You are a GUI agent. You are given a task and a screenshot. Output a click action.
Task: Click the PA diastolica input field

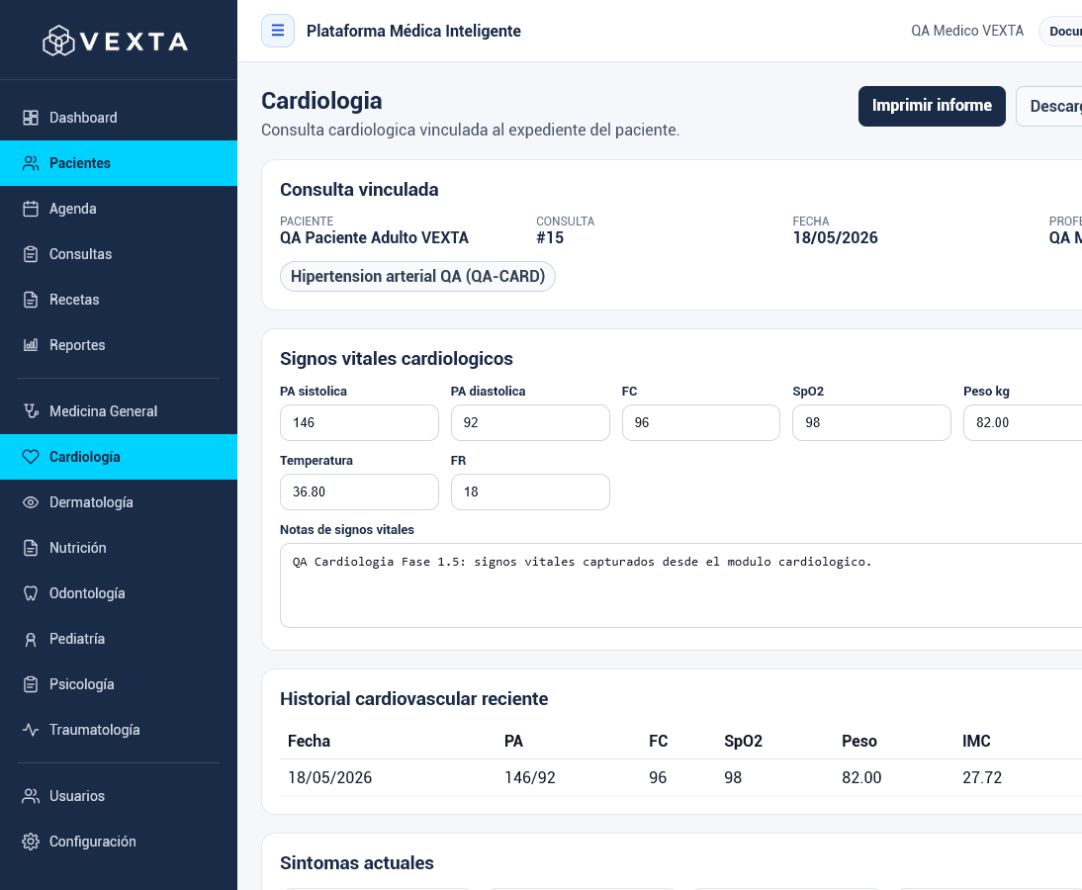[x=530, y=422]
